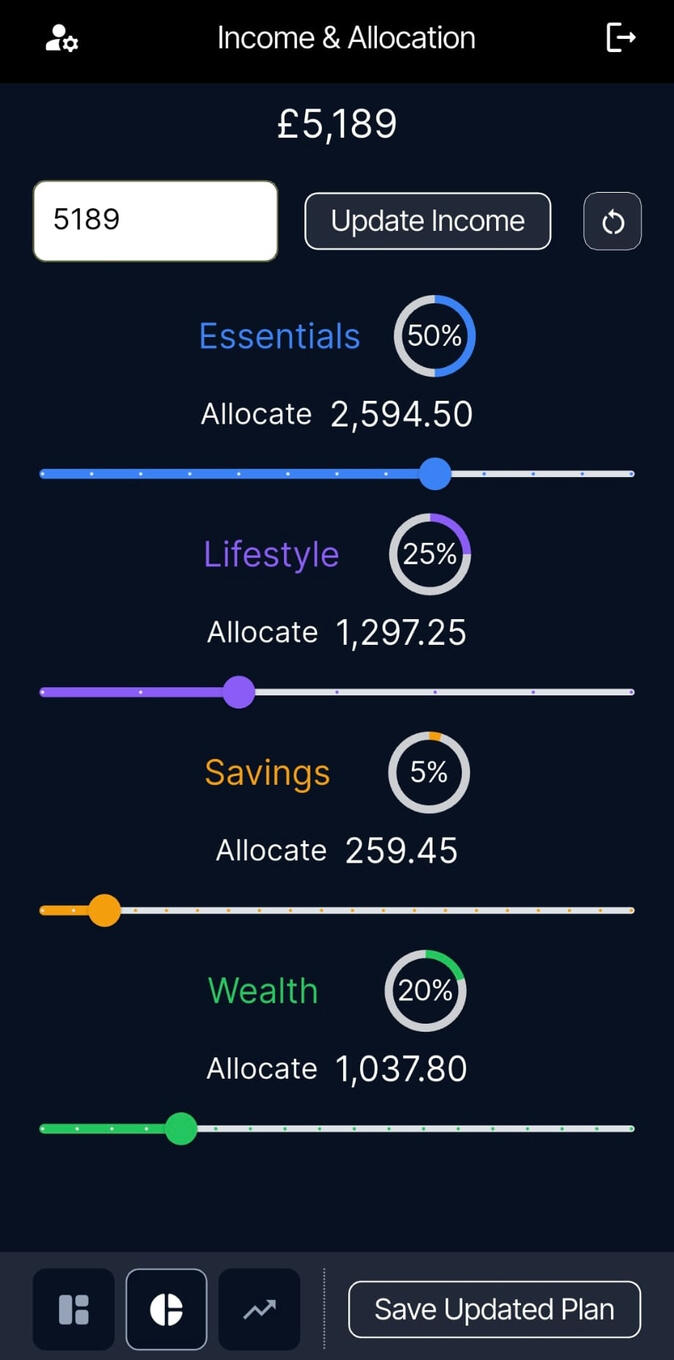Select the pie chart allocation tab
Screen dimensions: 674x1360
click(166, 1310)
